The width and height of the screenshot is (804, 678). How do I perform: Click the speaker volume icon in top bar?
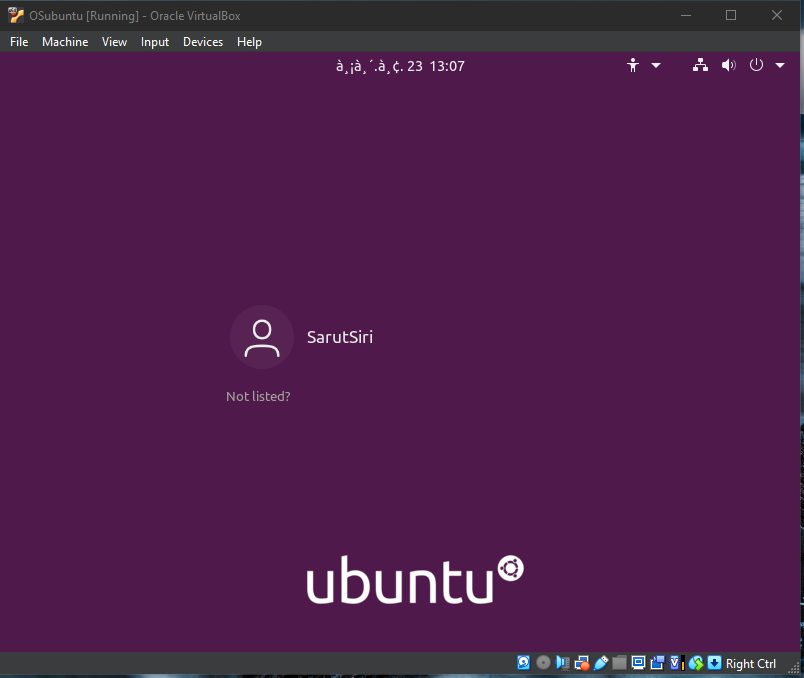pos(728,66)
